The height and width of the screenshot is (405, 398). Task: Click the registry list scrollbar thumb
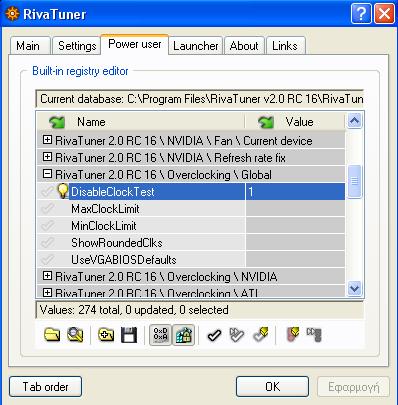pos(354,181)
